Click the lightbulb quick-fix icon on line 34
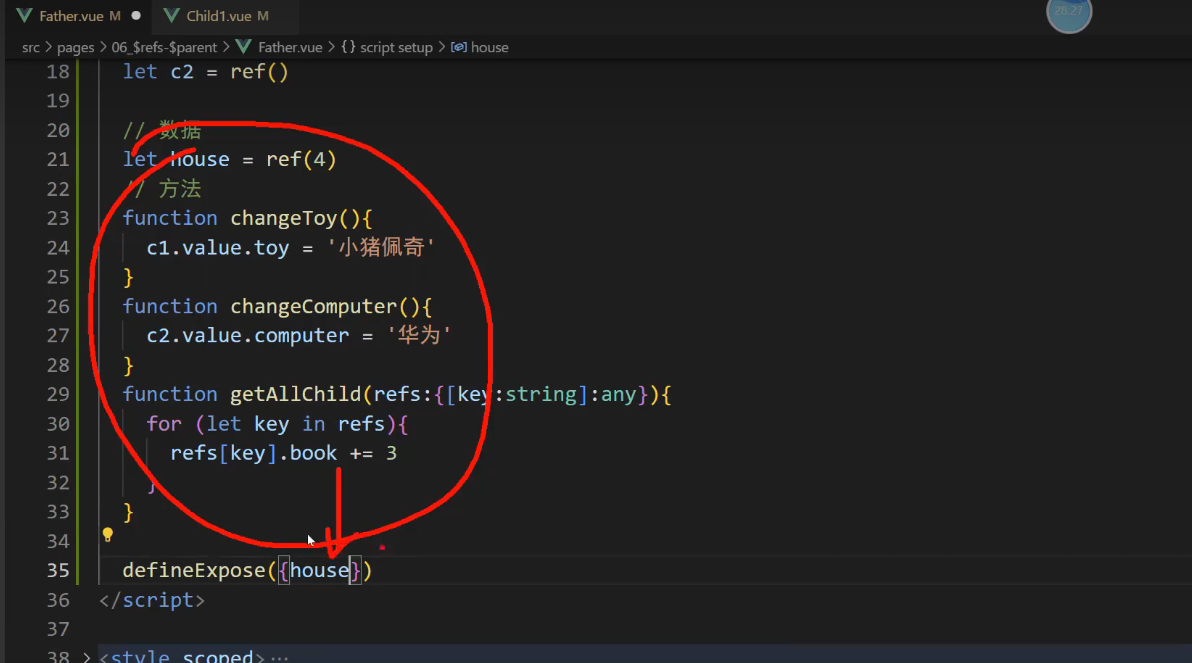Viewport: 1192px width, 663px height. click(107, 535)
